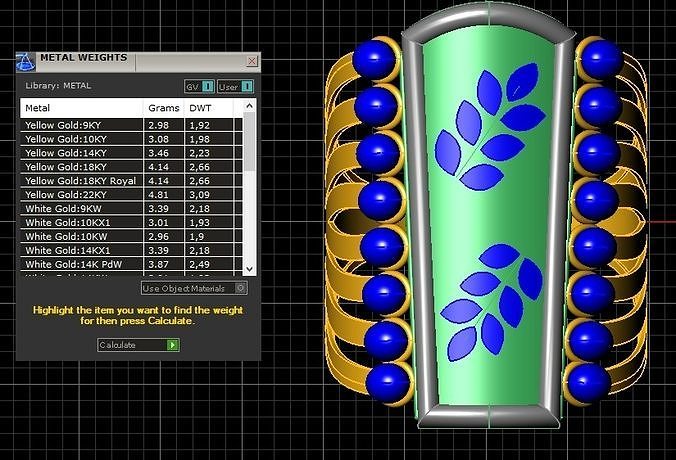Select the White Gold:10KX1 row
Screen dimensions: 676x460
click(131, 222)
